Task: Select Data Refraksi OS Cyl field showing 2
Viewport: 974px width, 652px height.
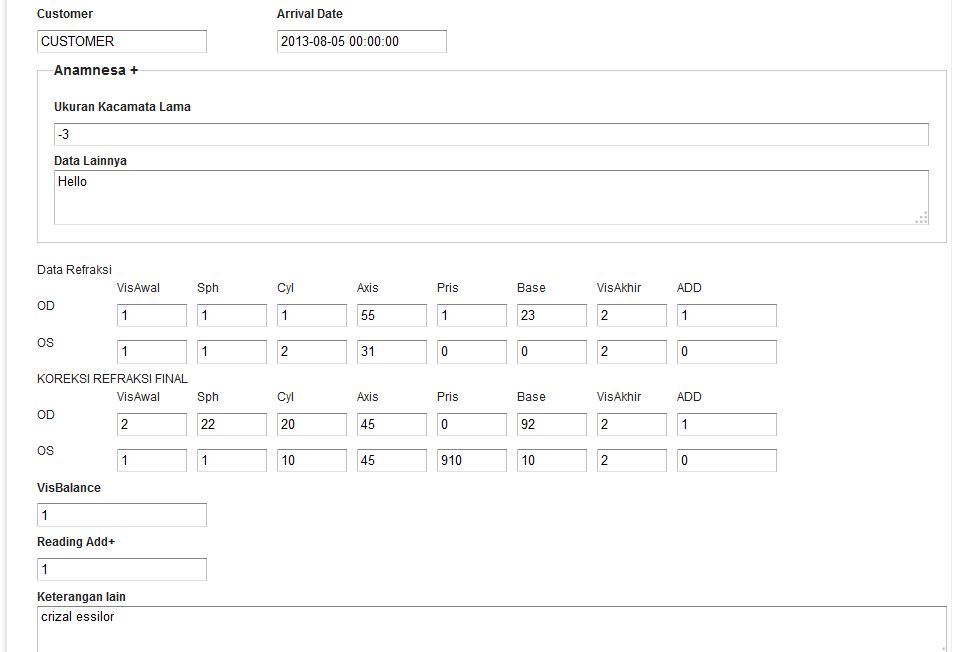Action: (312, 351)
